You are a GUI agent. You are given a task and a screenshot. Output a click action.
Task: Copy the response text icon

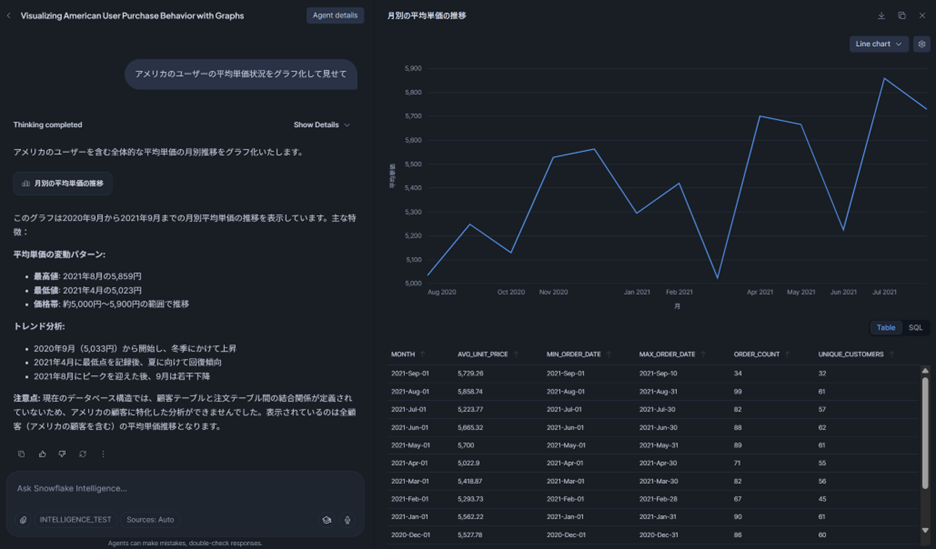pyautogui.click(x=21, y=454)
